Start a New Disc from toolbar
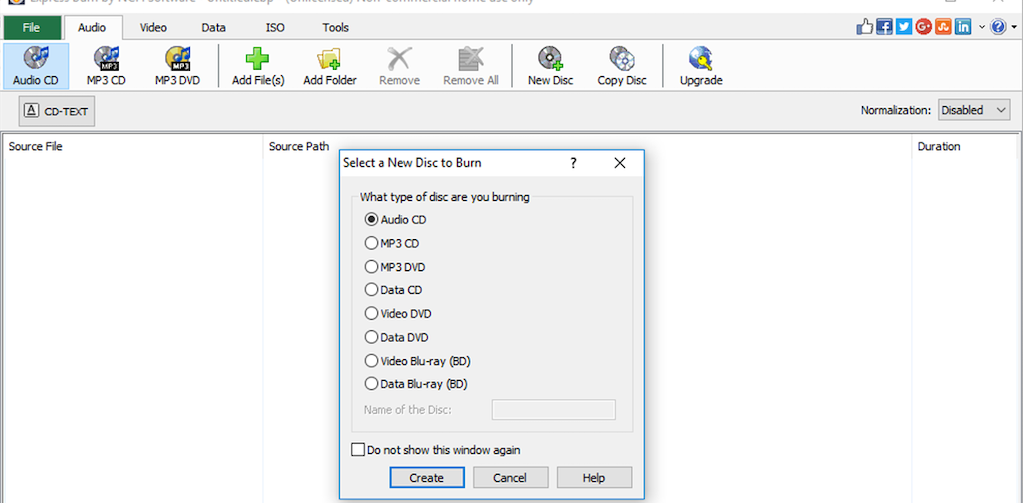This screenshot has width=1023, height=503. (x=550, y=66)
